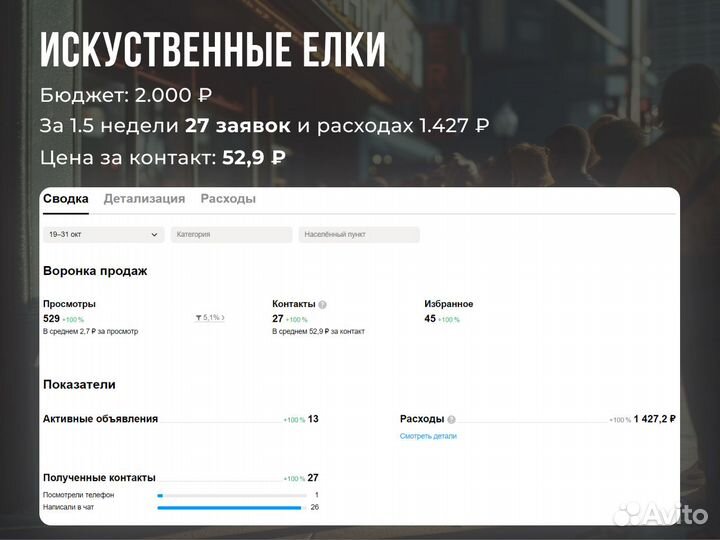This screenshot has height=540, width=720.
Task: Select the Расходы amount 1 427,2 ₽
Action: point(654,419)
